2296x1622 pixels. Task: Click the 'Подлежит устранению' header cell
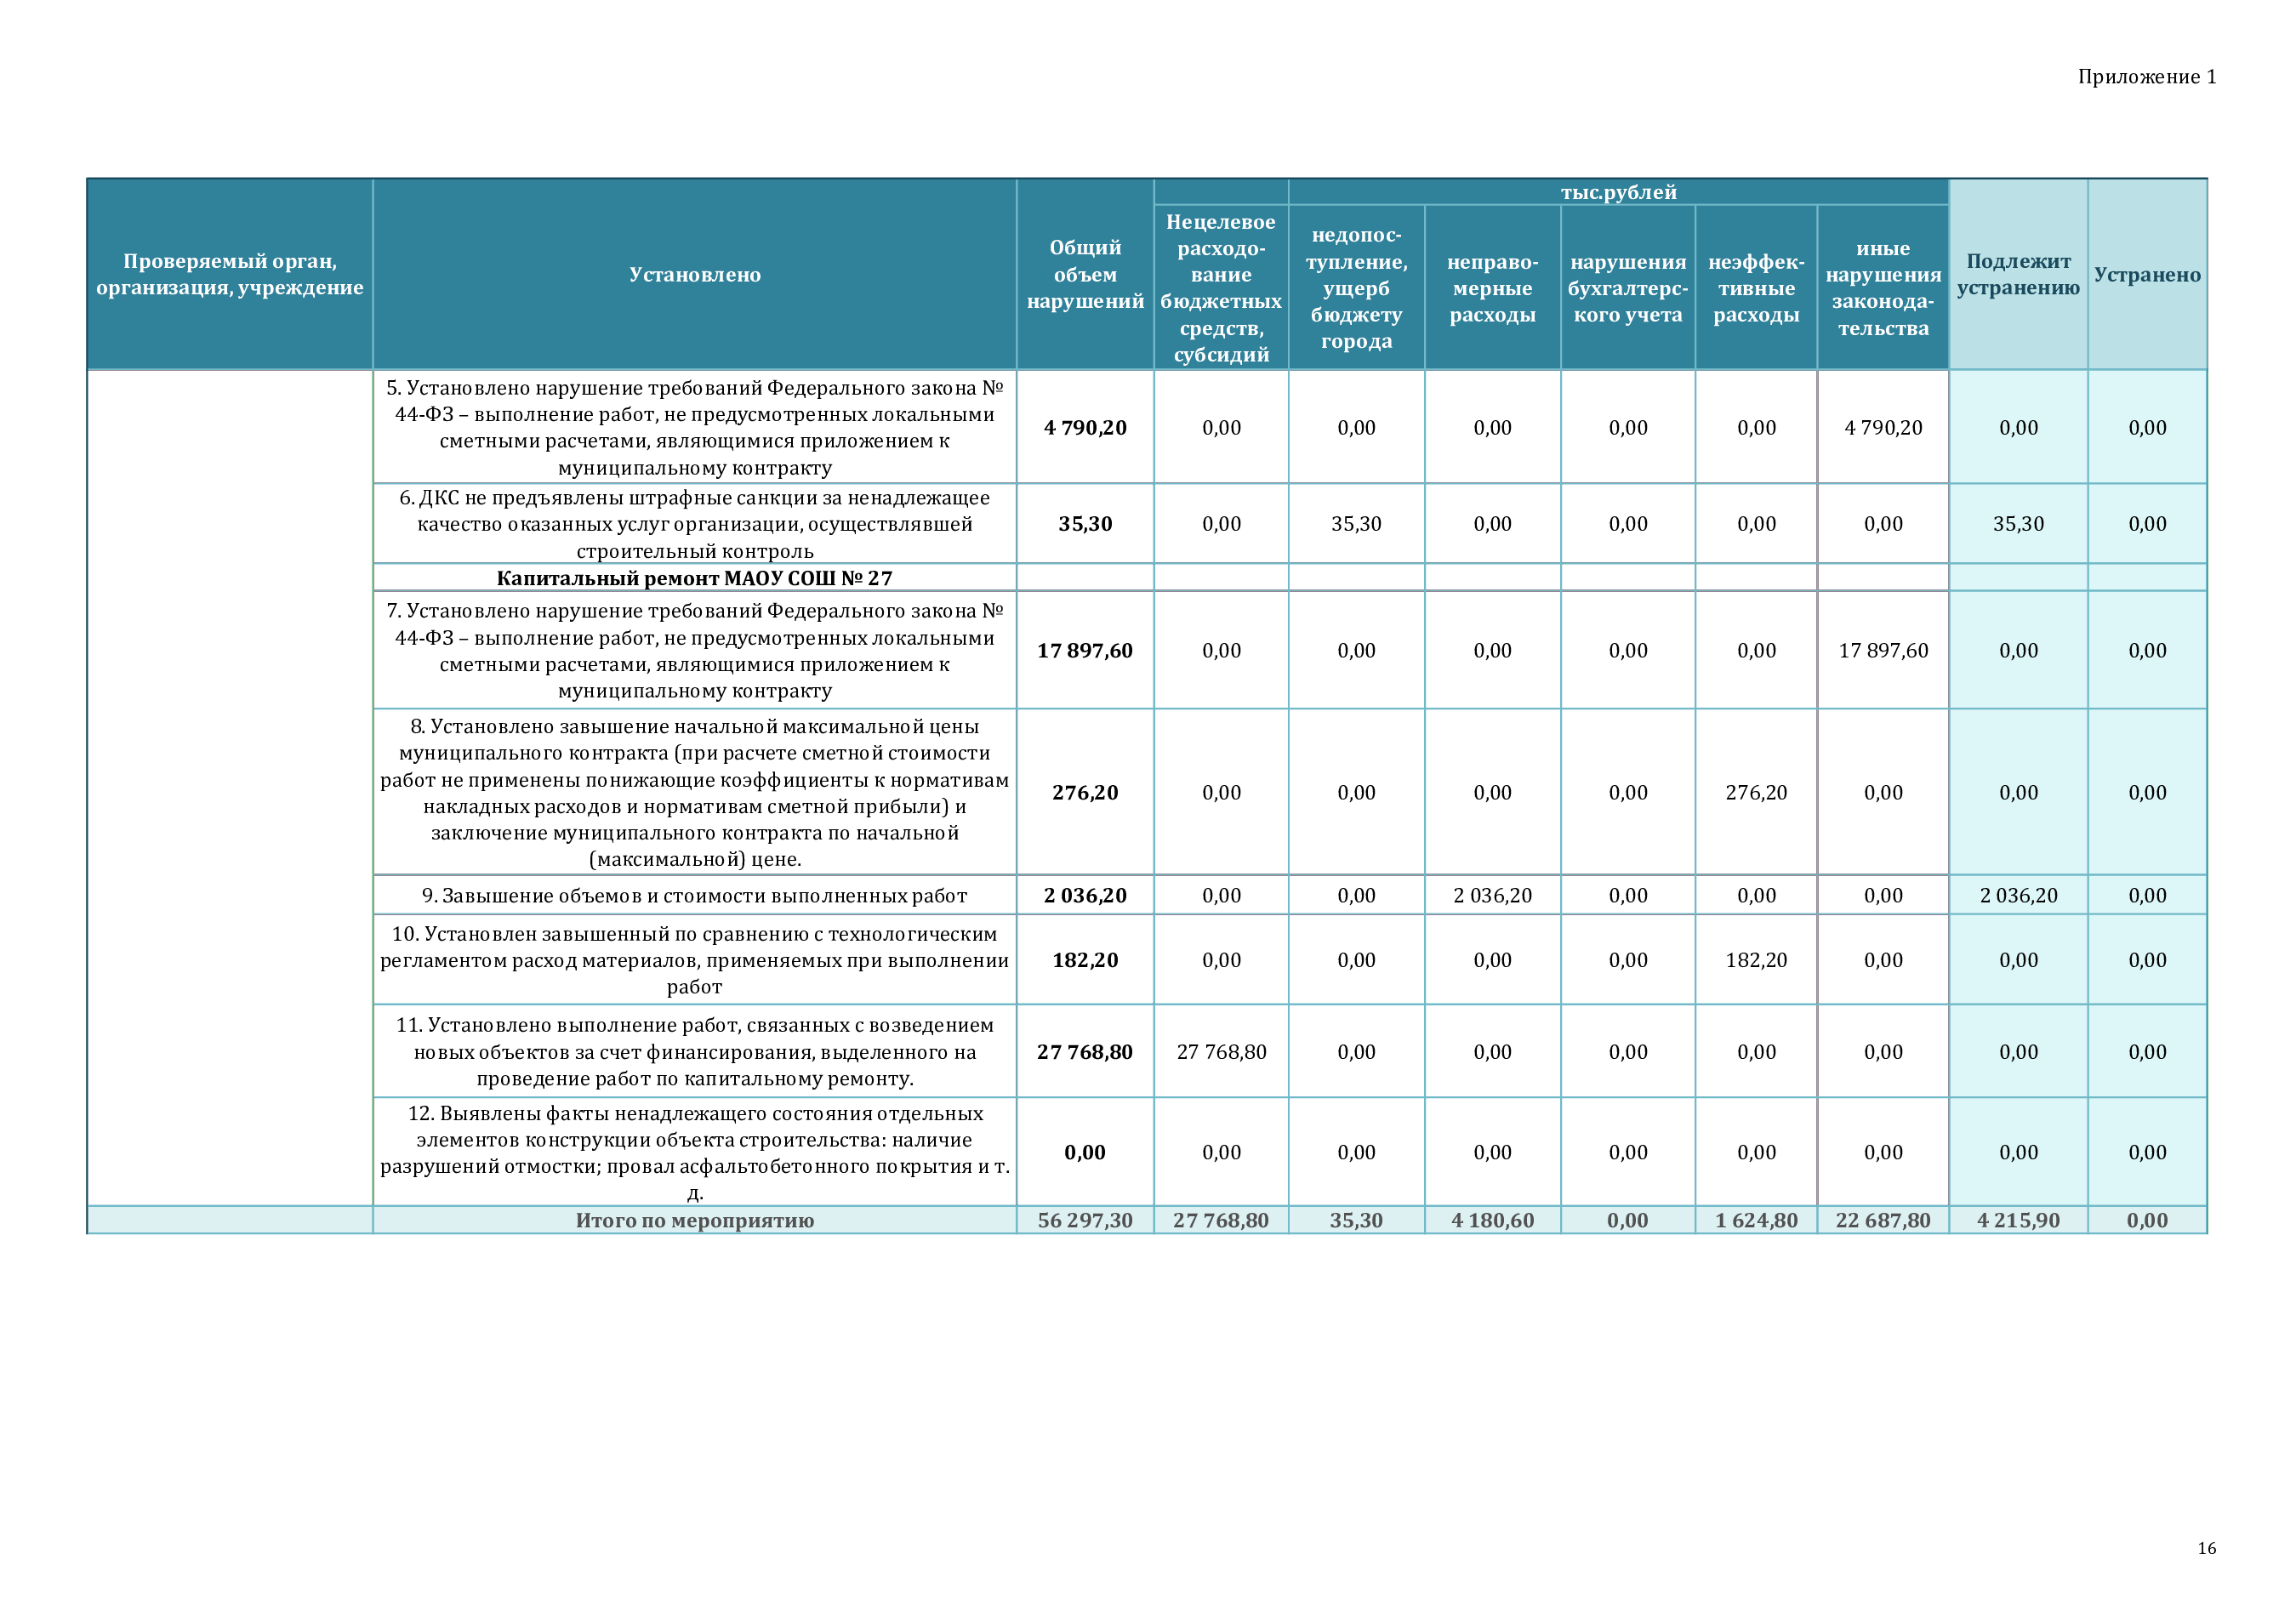click(2017, 275)
